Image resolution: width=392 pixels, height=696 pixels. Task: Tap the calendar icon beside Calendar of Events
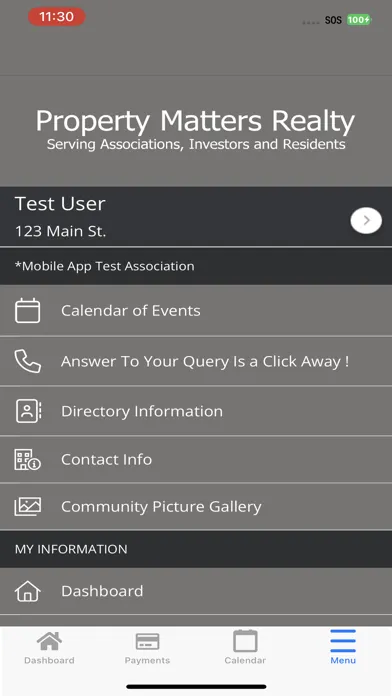point(28,311)
